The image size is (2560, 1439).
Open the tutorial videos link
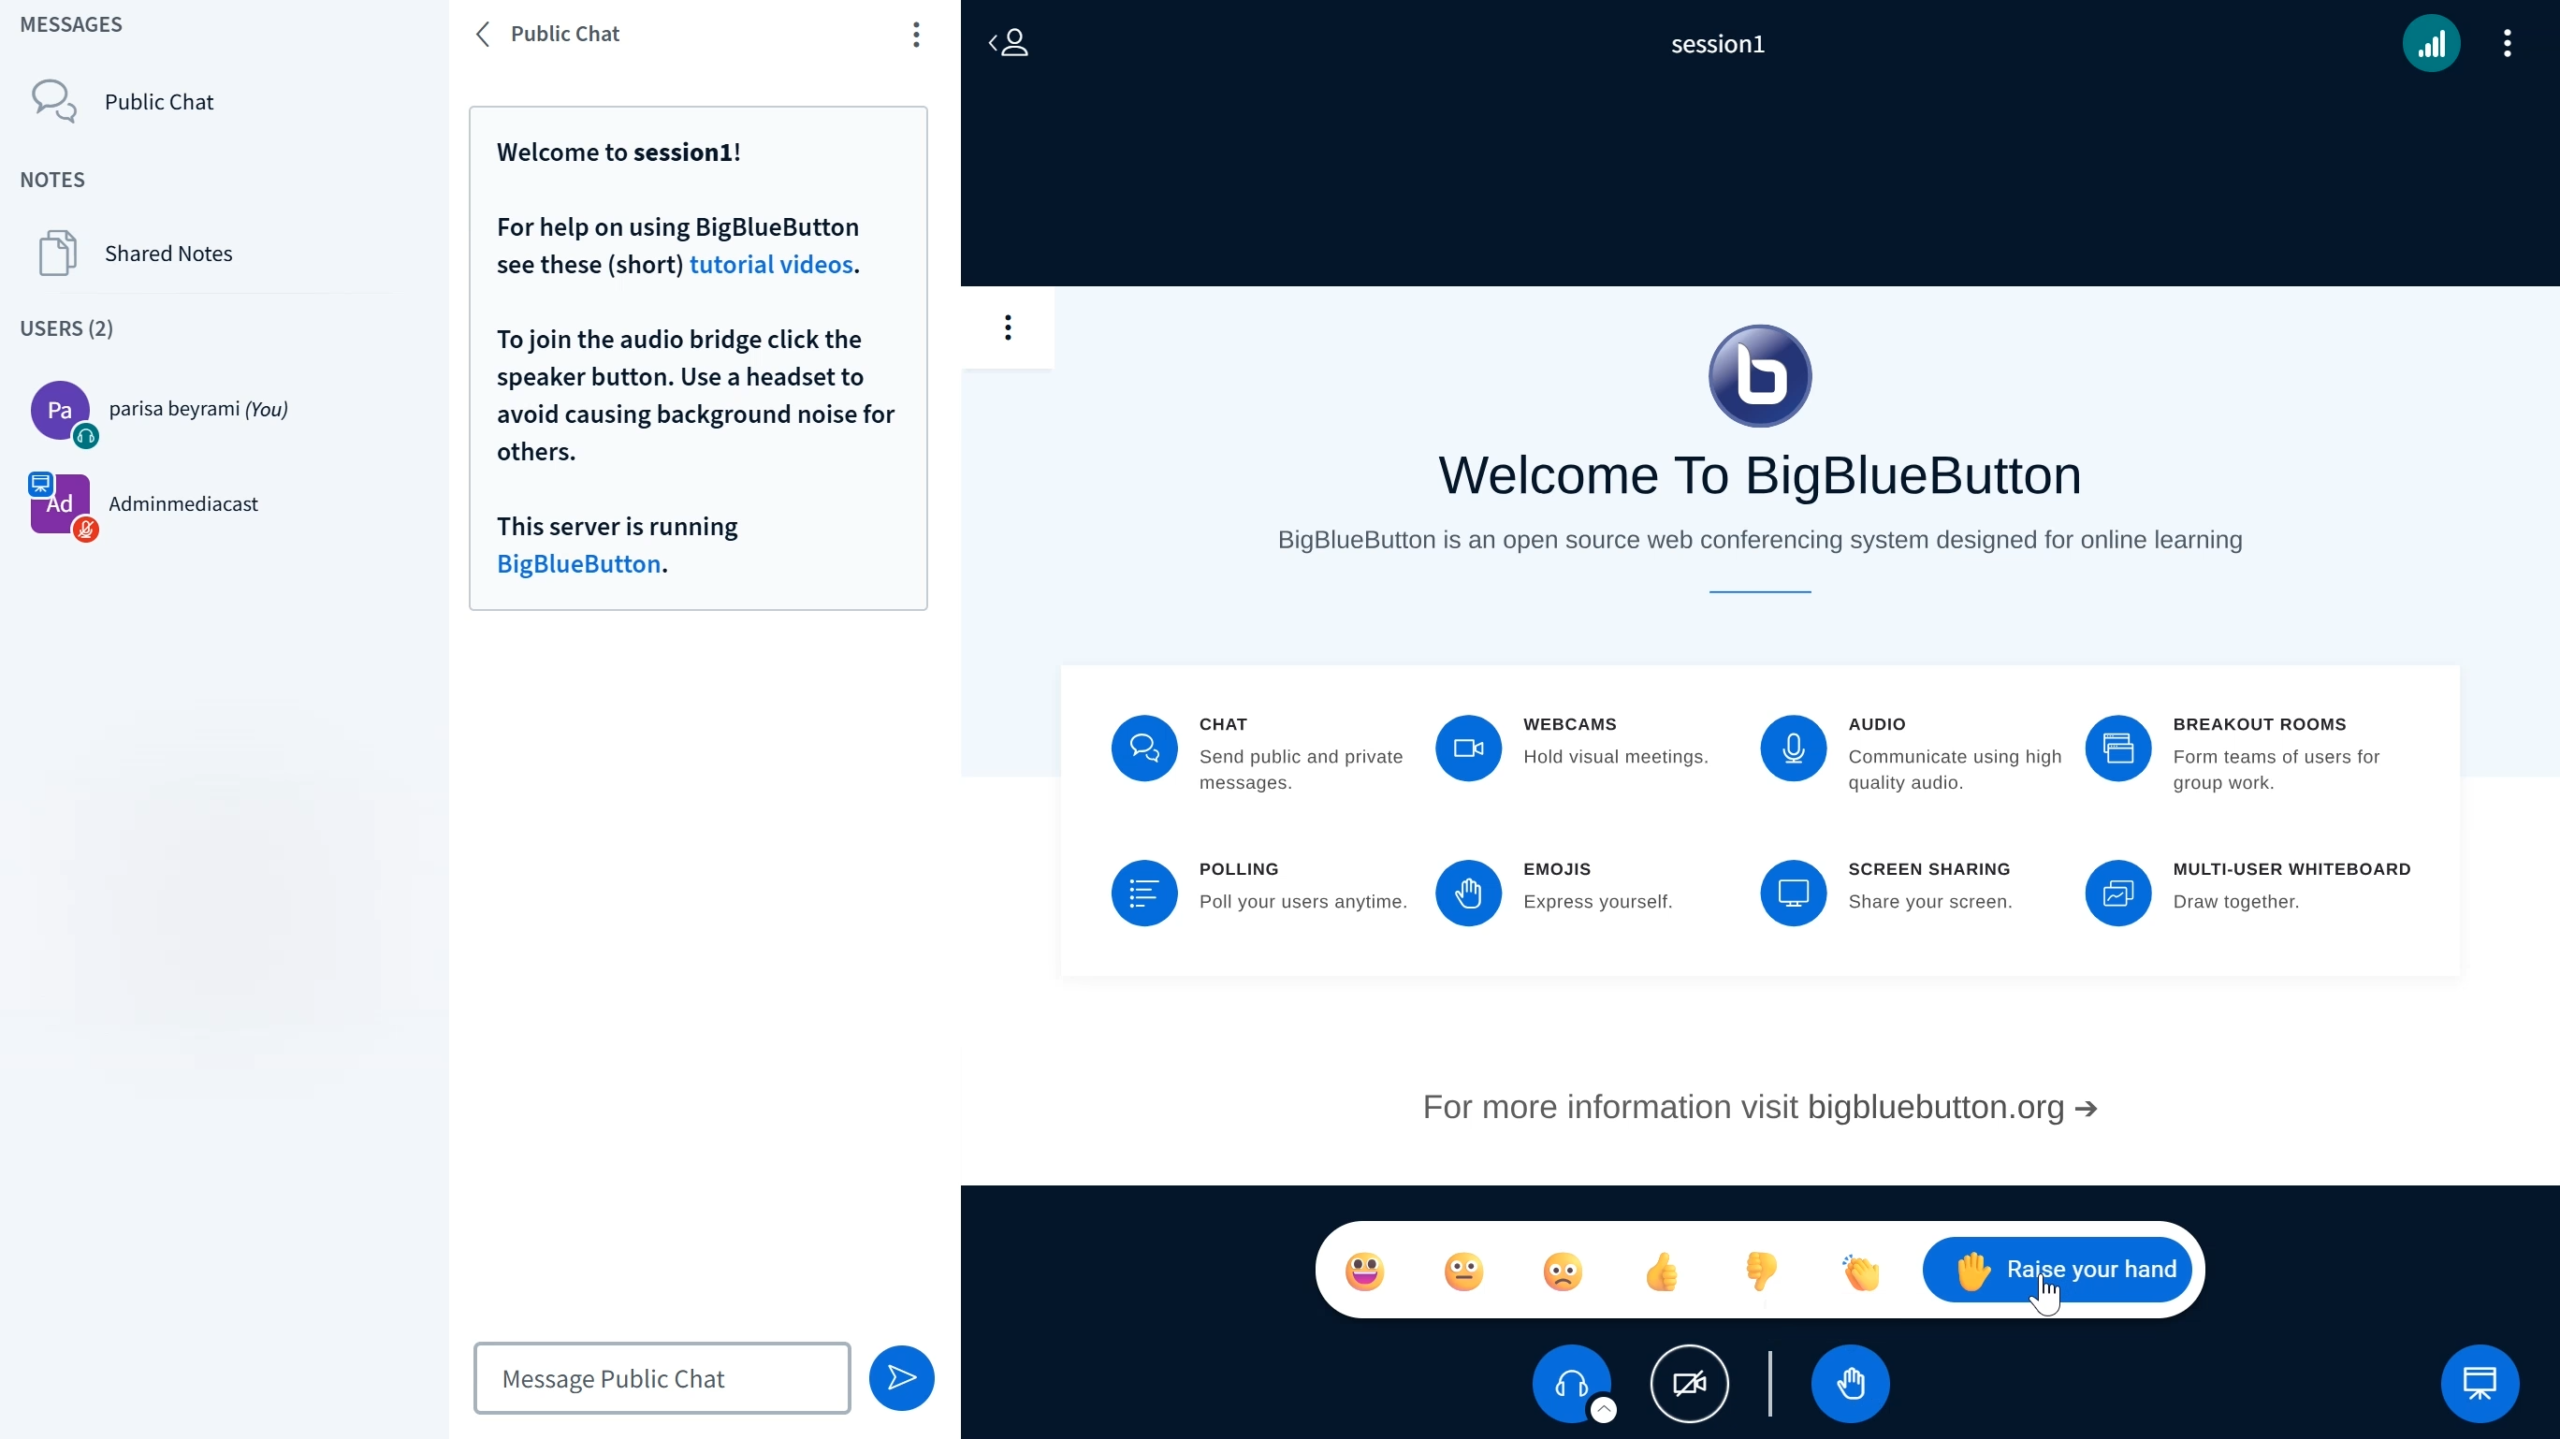(771, 264)
